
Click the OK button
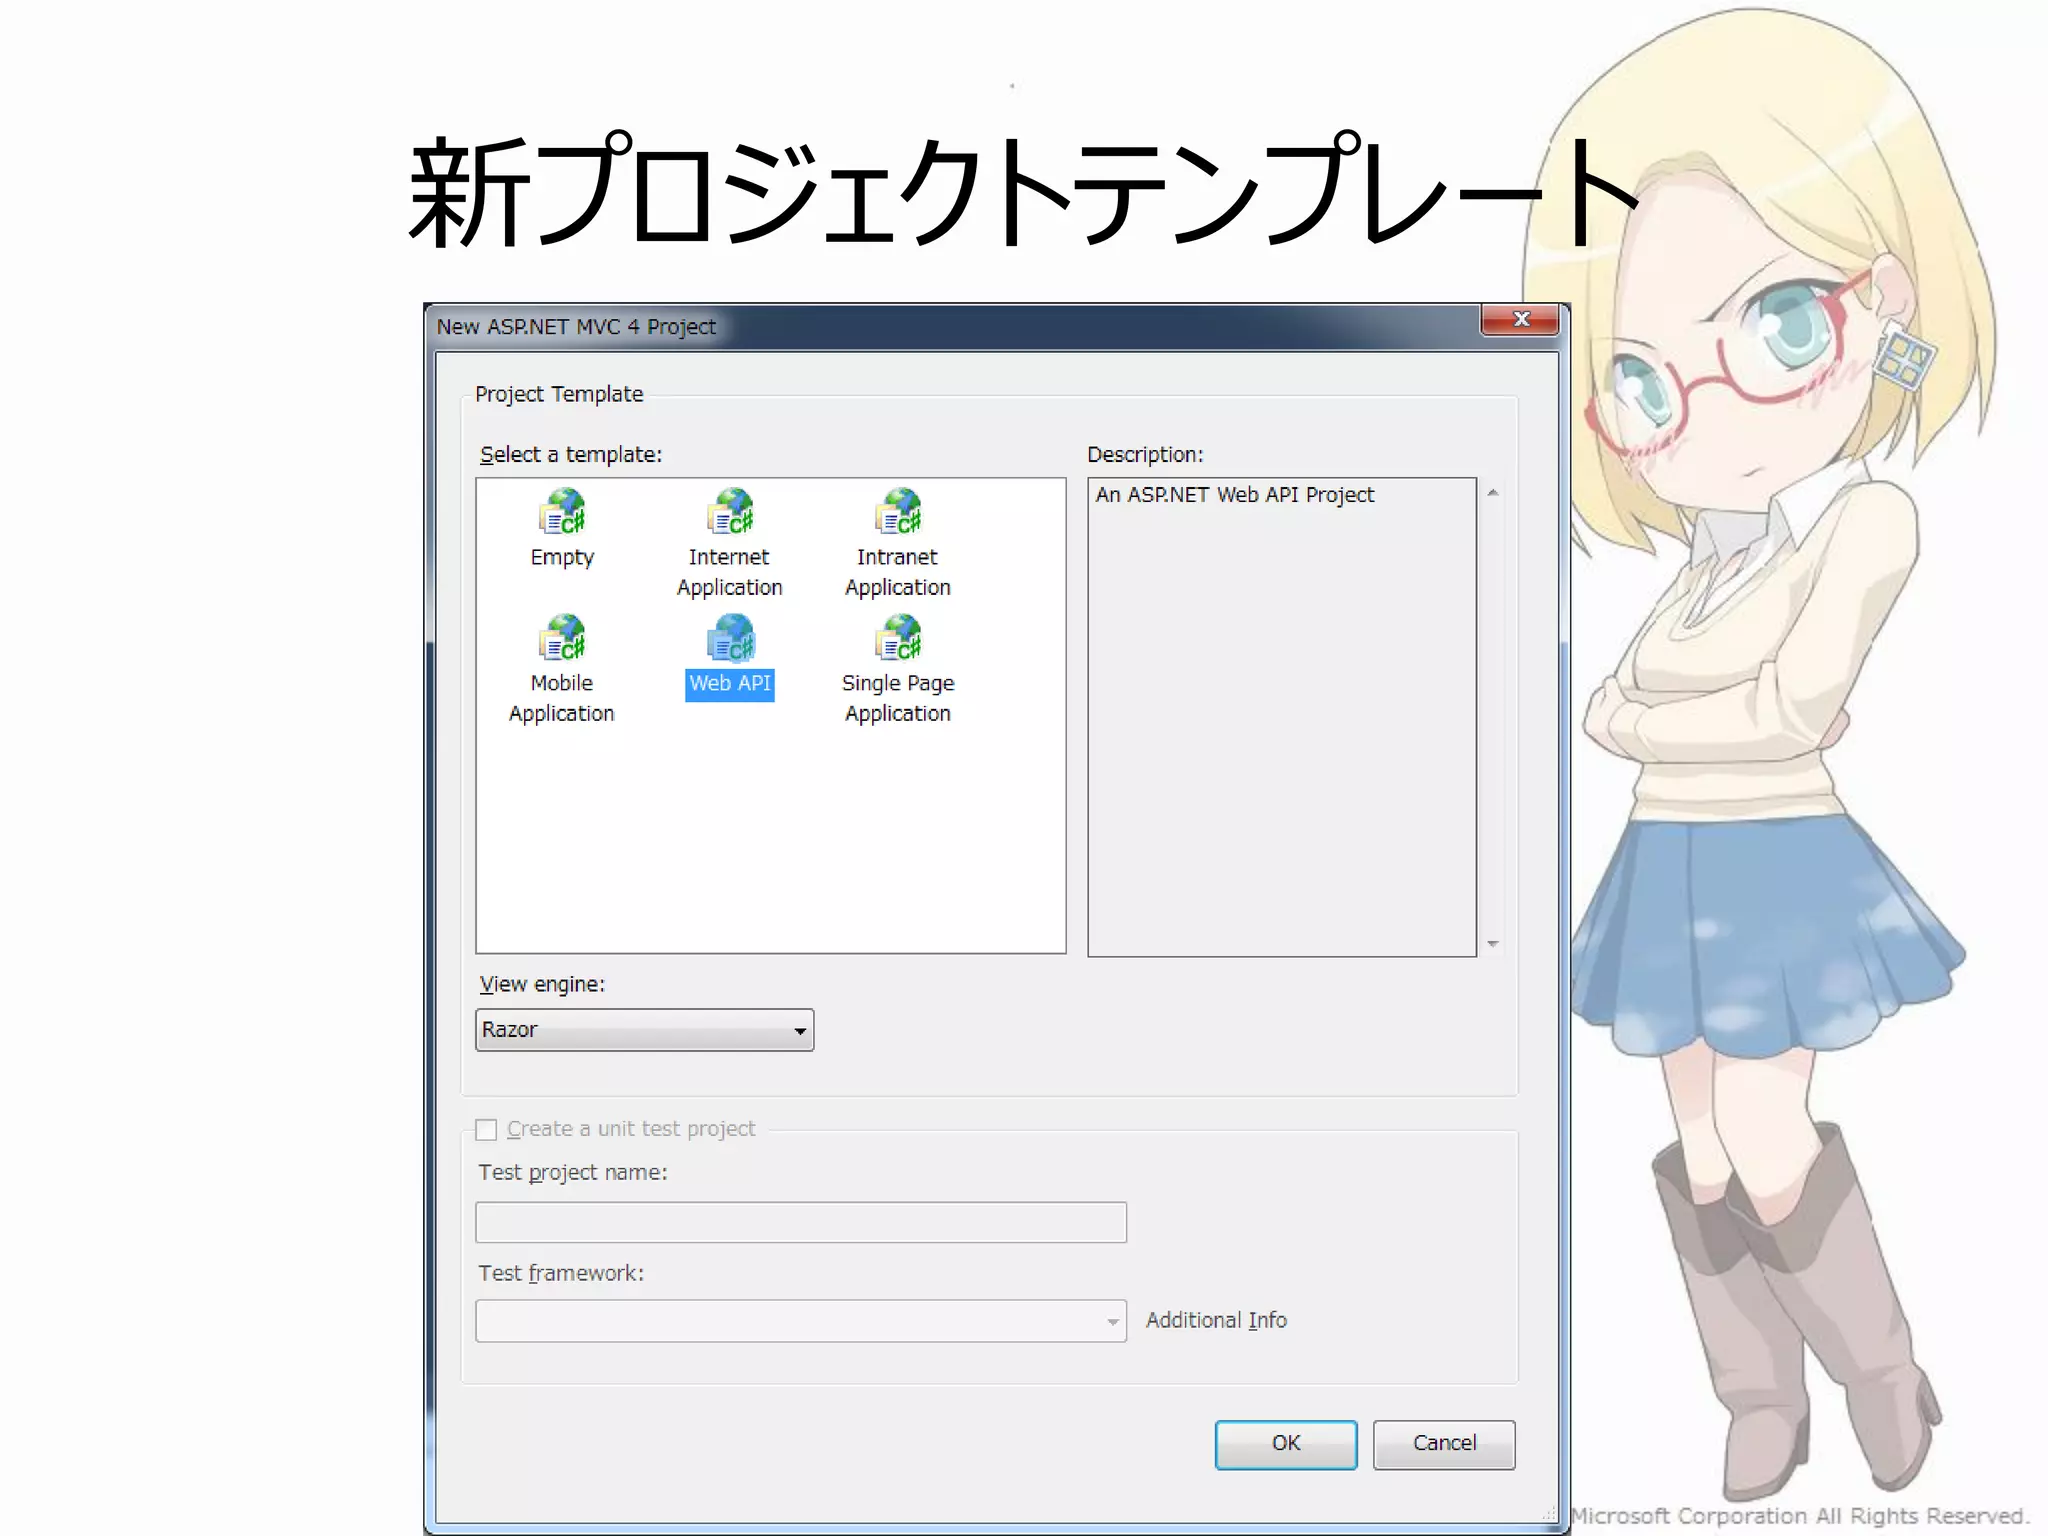(x=1286, y=1444)
